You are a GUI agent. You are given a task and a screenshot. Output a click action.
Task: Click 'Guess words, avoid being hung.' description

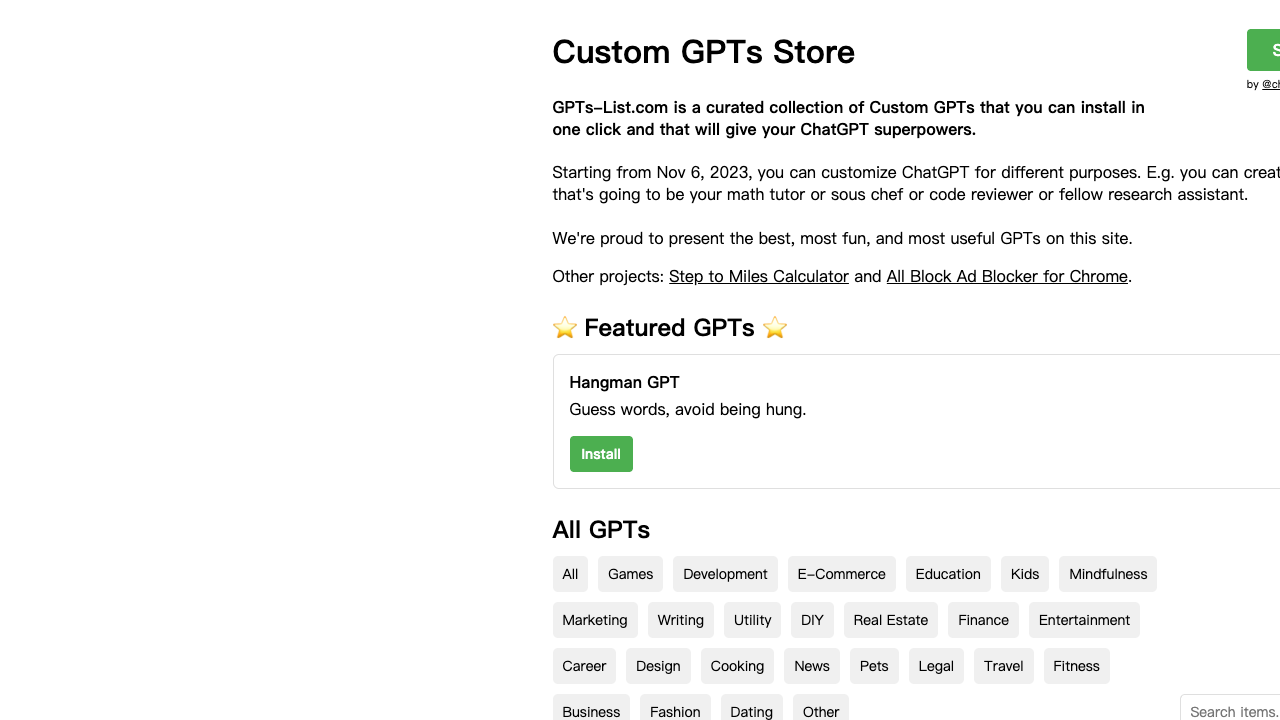point(687,409)
